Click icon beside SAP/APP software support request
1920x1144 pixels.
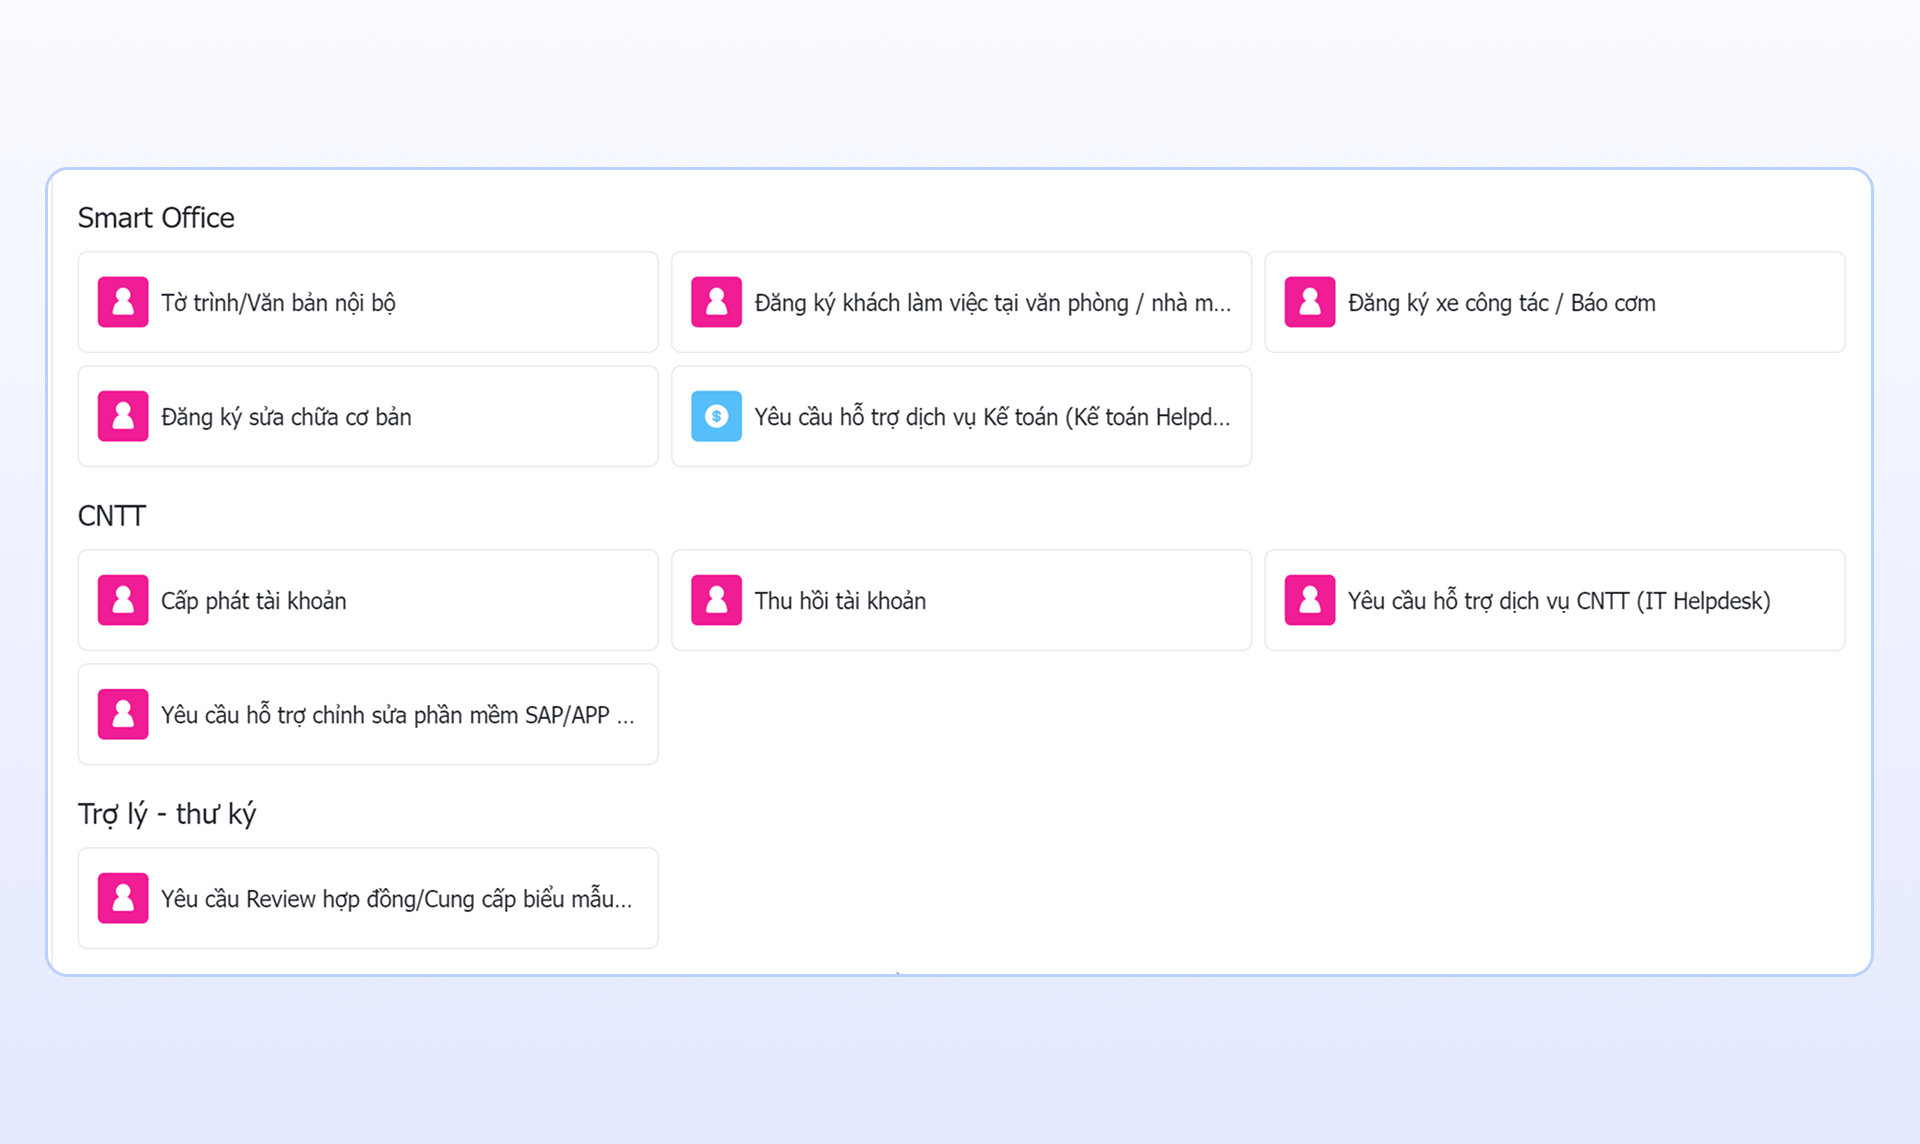123,714
